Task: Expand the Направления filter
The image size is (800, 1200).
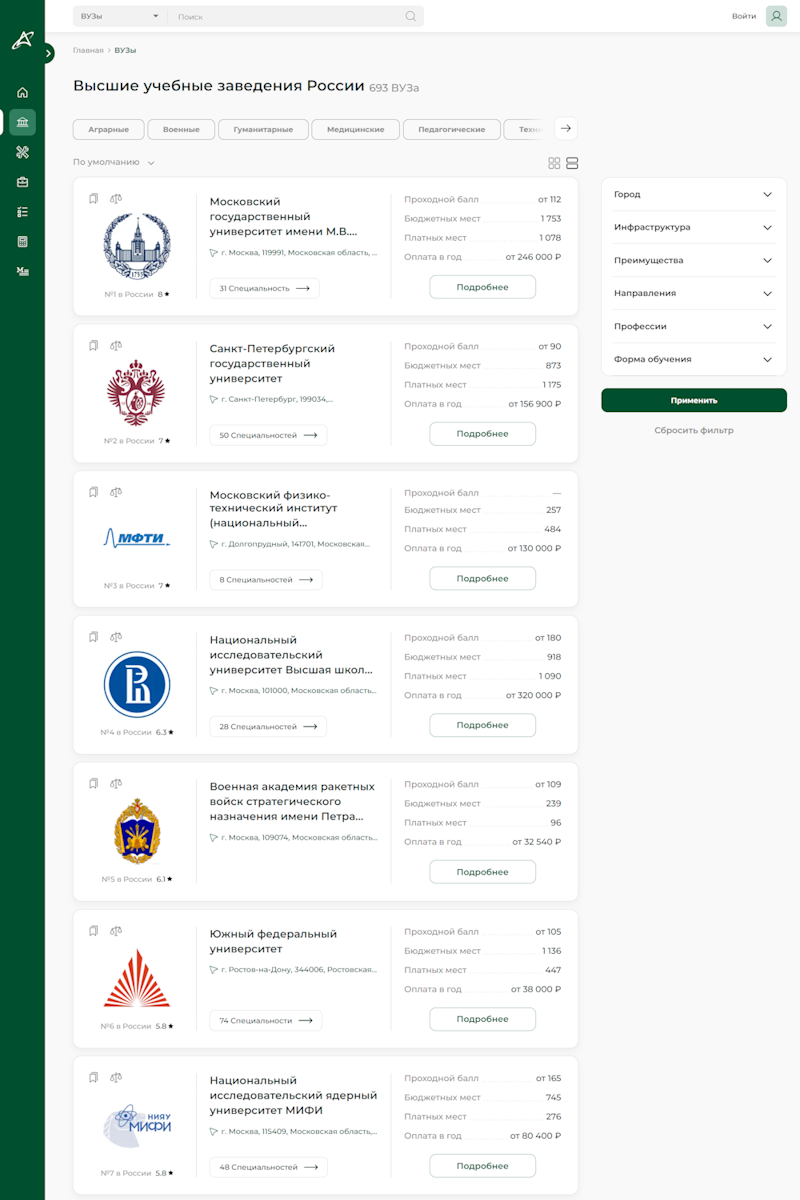Action: click(694, 294)
